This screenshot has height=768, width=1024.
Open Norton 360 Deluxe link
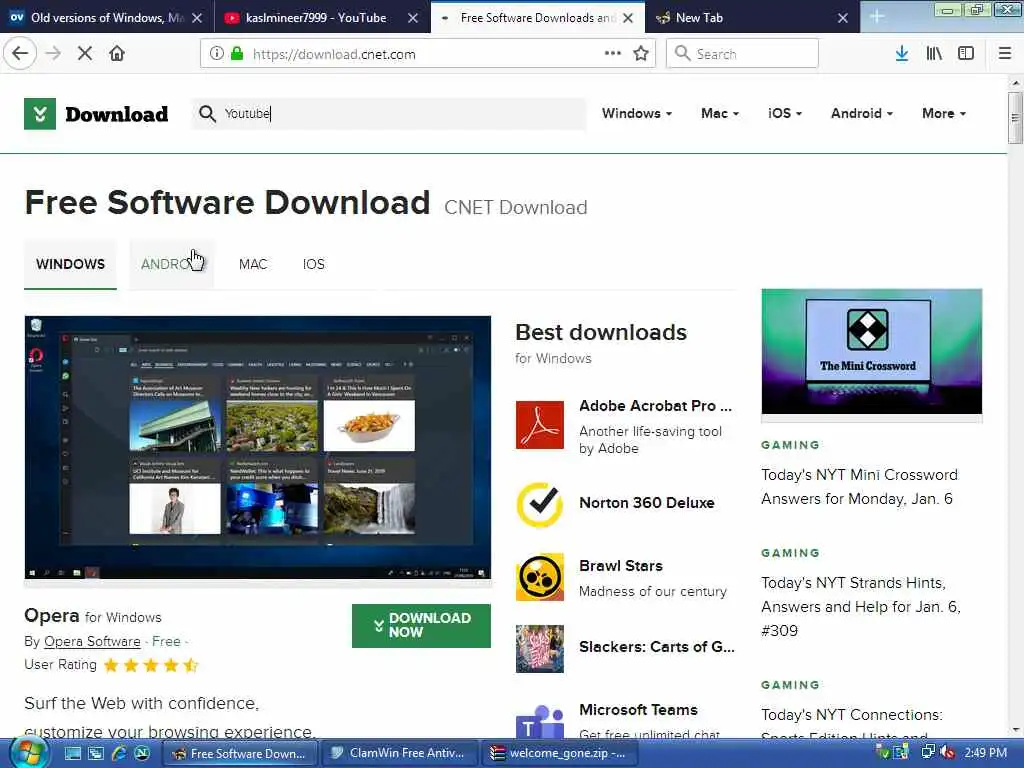coord(647,503)
